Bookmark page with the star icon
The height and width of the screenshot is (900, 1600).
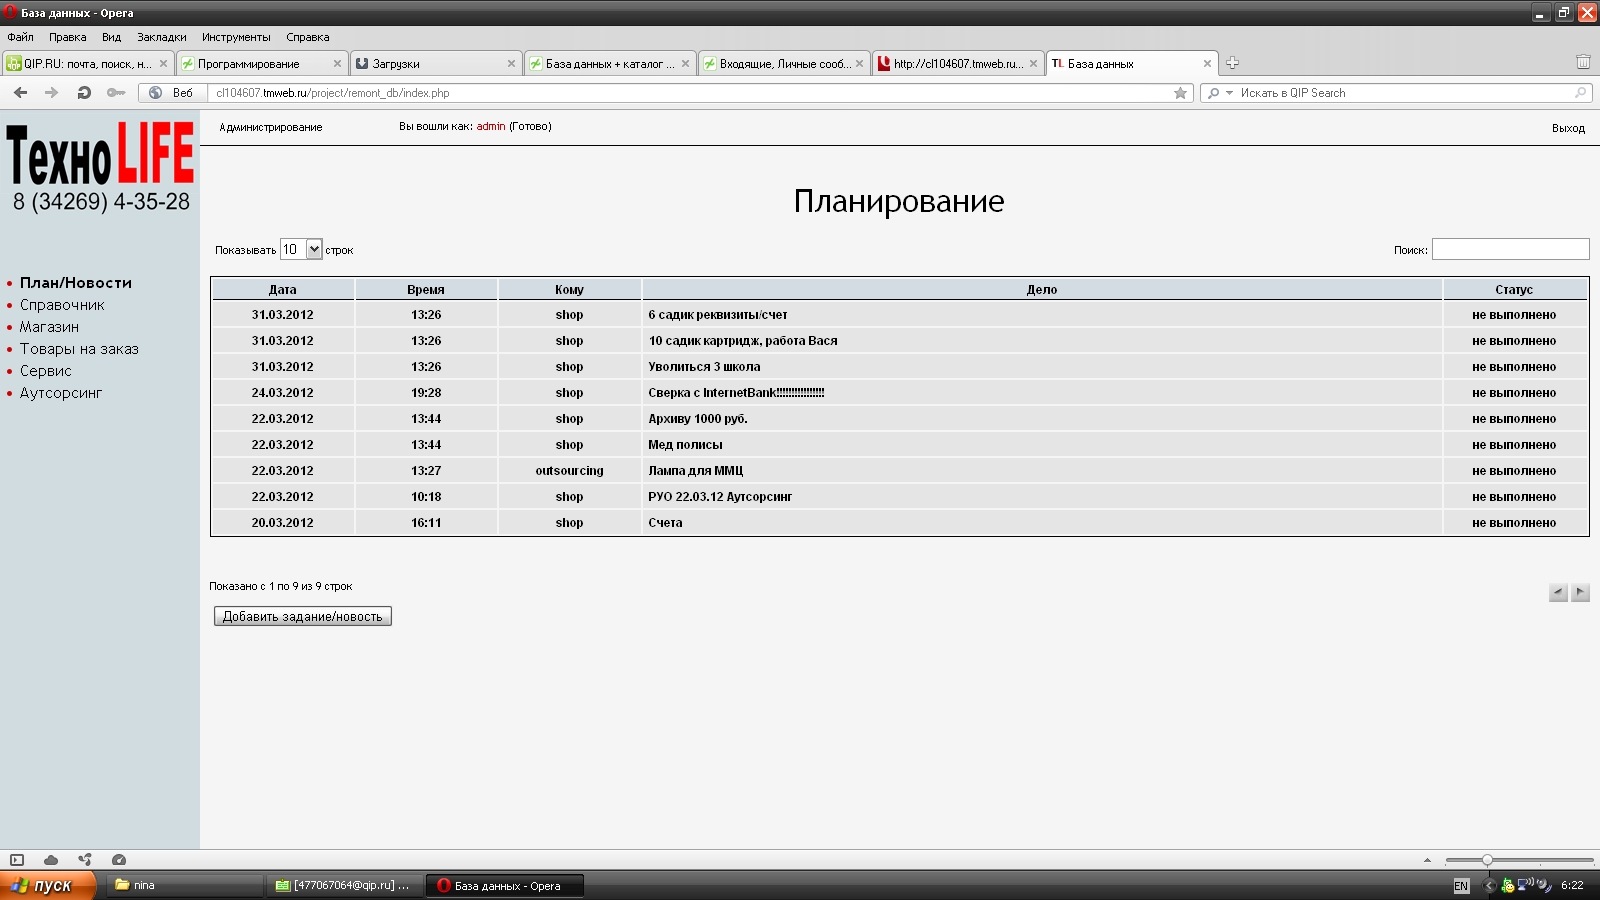click(1180, 93)
